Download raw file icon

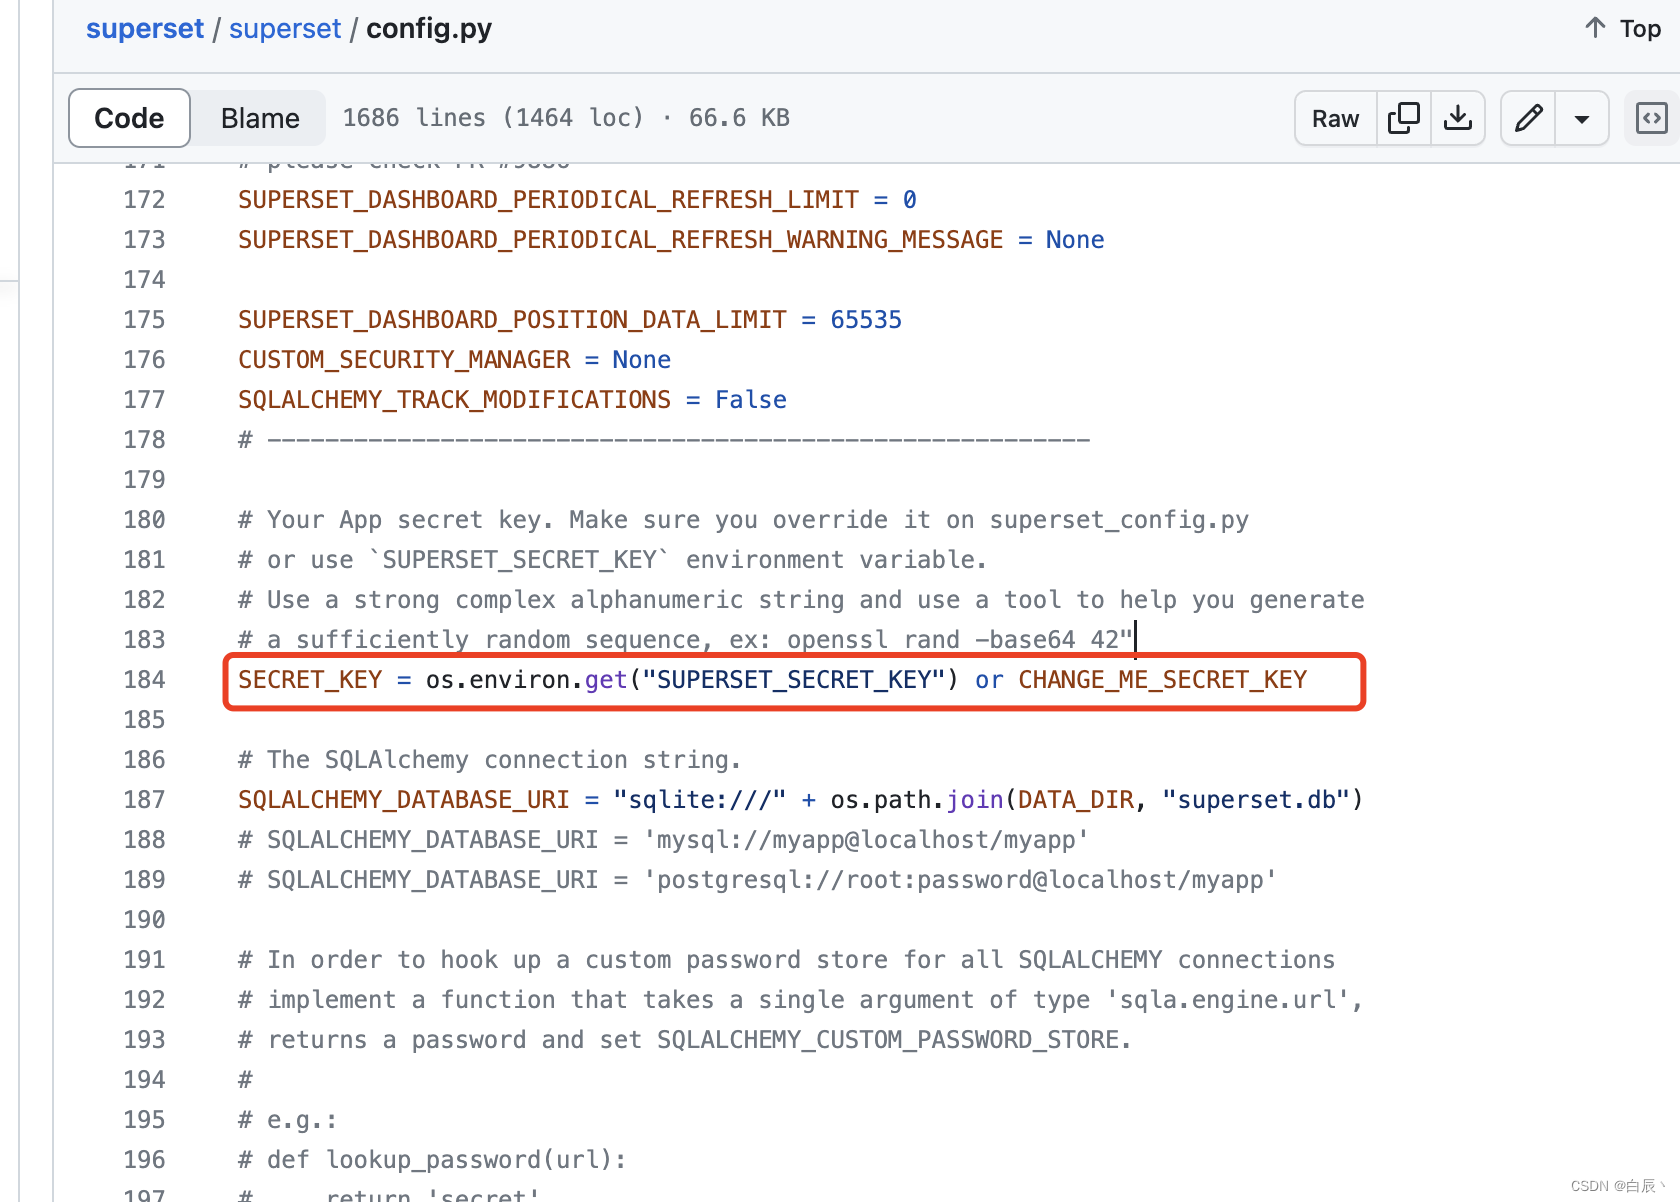click(x=1458, y=118)
